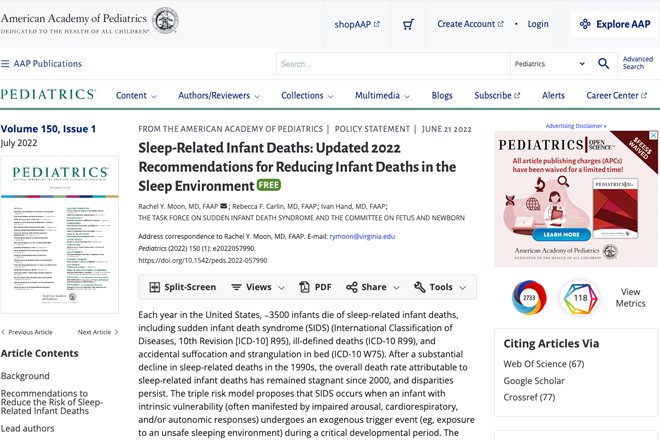The width and height of the screenshot is (660, 440).
Task: Open the Career Center link
Action: [x=617, y=96]
